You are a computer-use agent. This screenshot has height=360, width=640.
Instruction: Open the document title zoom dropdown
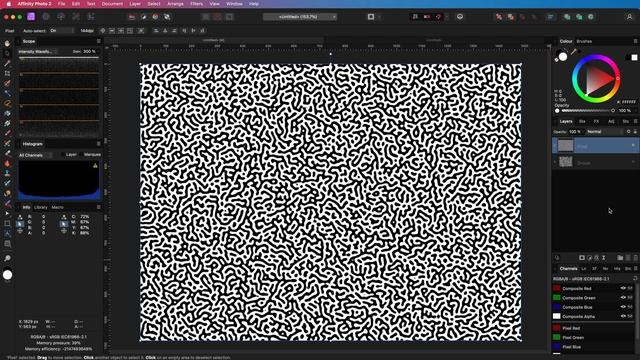(x=300, y=17)
